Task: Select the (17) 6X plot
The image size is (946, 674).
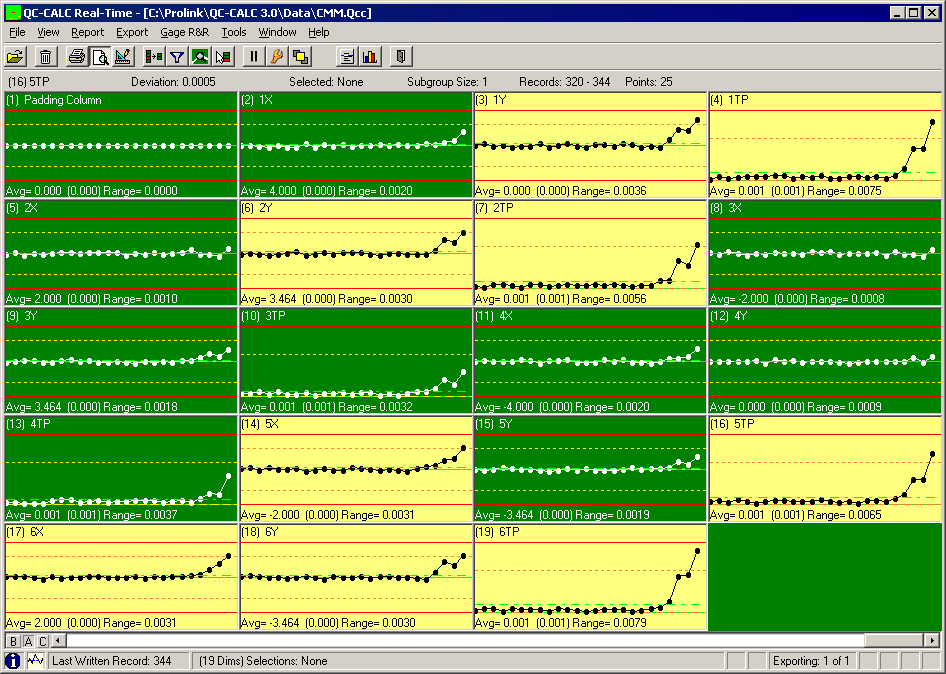Action: pos(121,577)
